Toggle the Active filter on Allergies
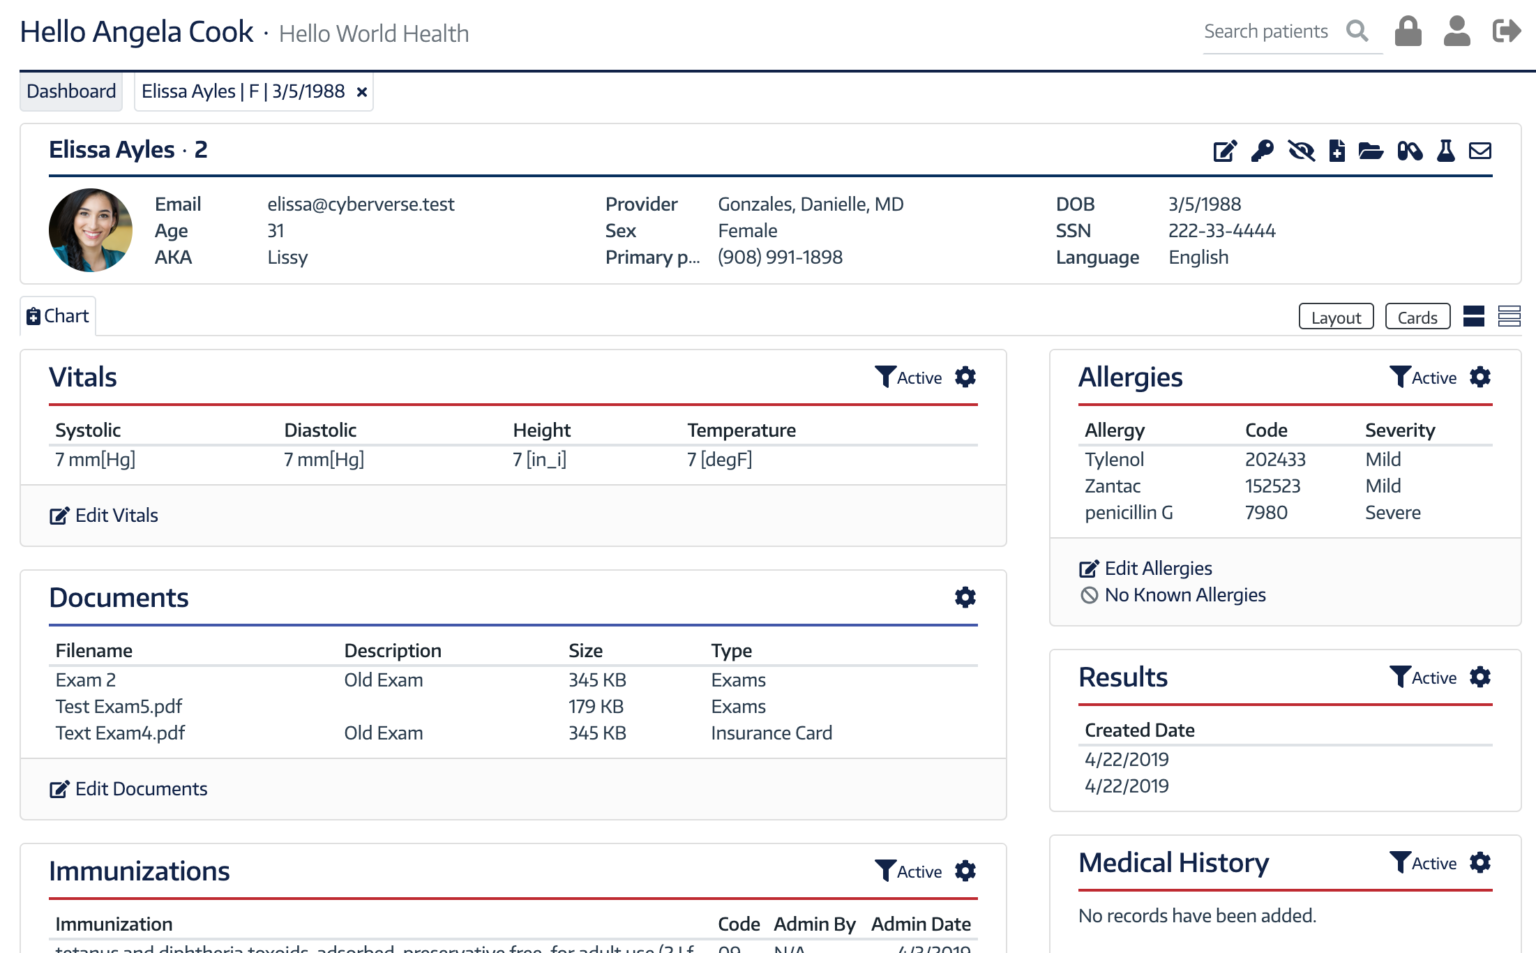The image size is (1536, 953). [1423, 377]
